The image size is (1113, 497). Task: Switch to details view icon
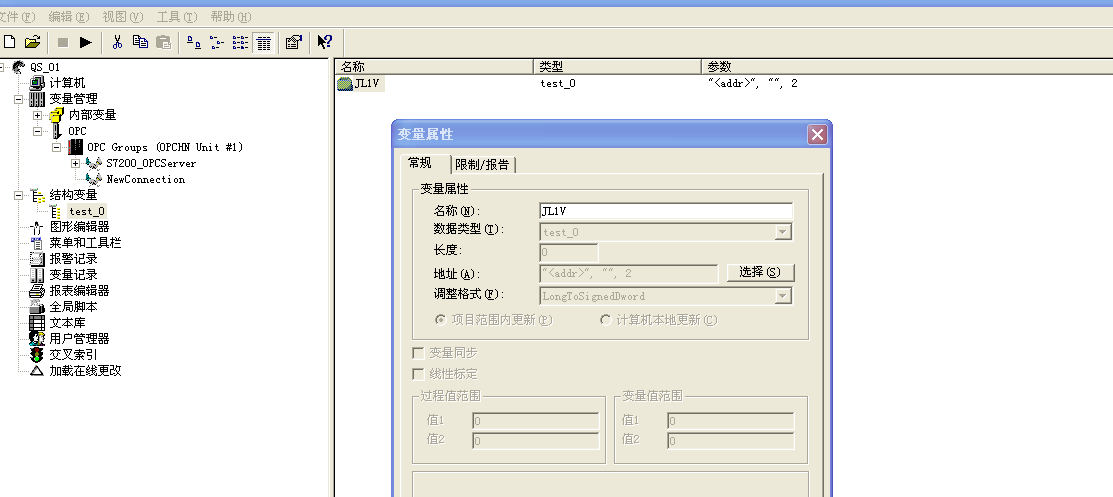tap(264, 43)
